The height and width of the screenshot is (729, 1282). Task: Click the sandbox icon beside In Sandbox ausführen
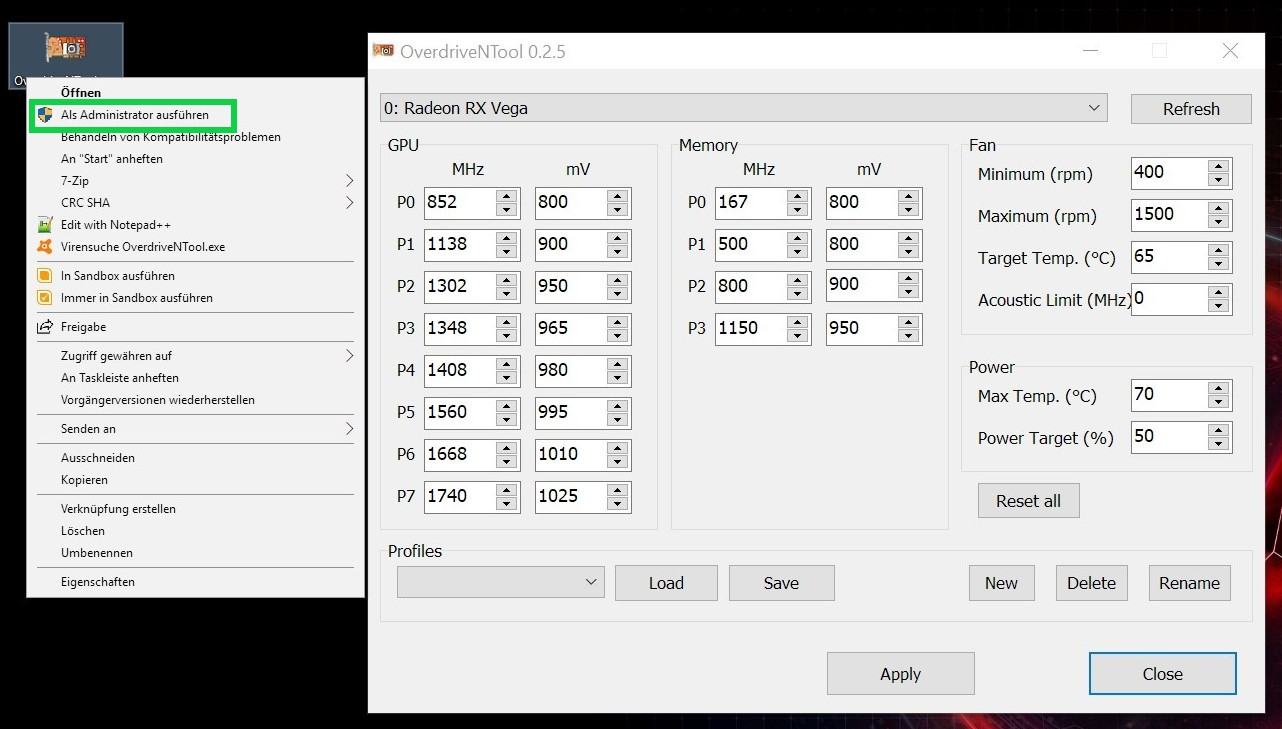pyautogui.click(x=44, y=276)
